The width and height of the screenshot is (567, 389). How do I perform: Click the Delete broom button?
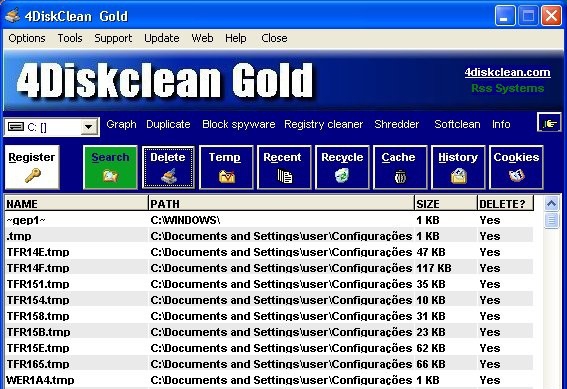168,167
